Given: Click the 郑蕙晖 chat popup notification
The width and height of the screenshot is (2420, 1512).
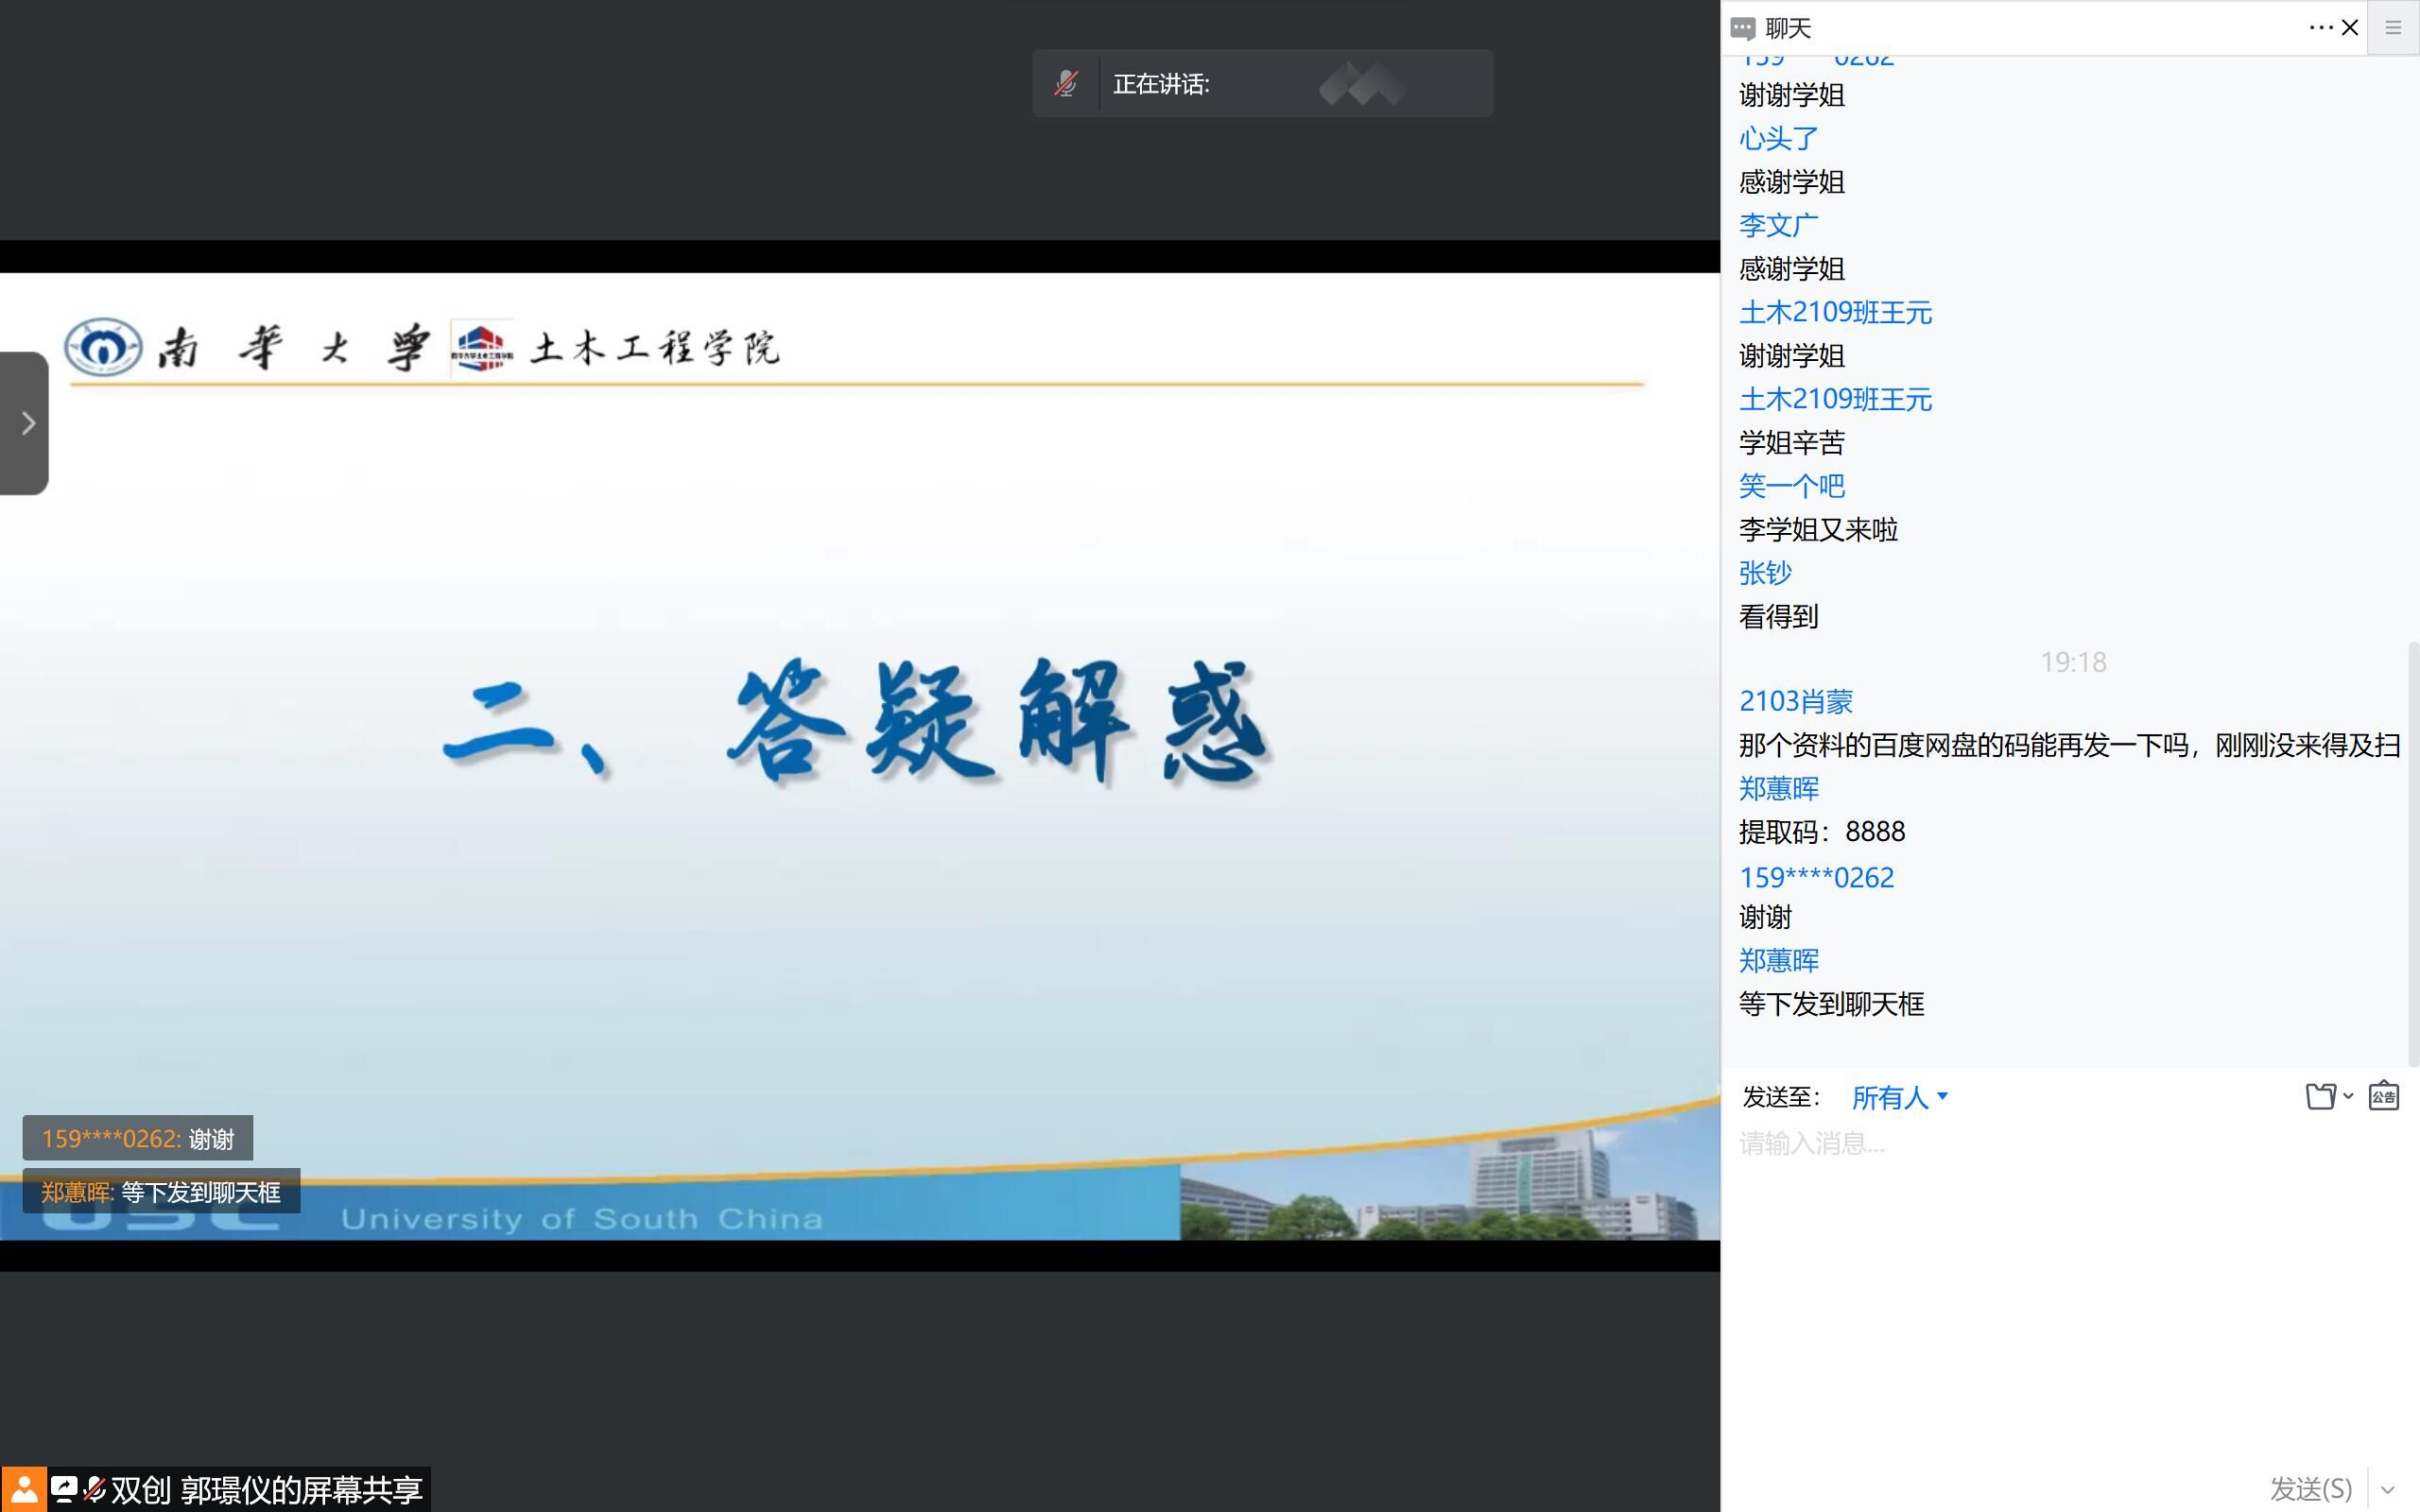Looking at the screenshot, I should [x=161, y=1192].
